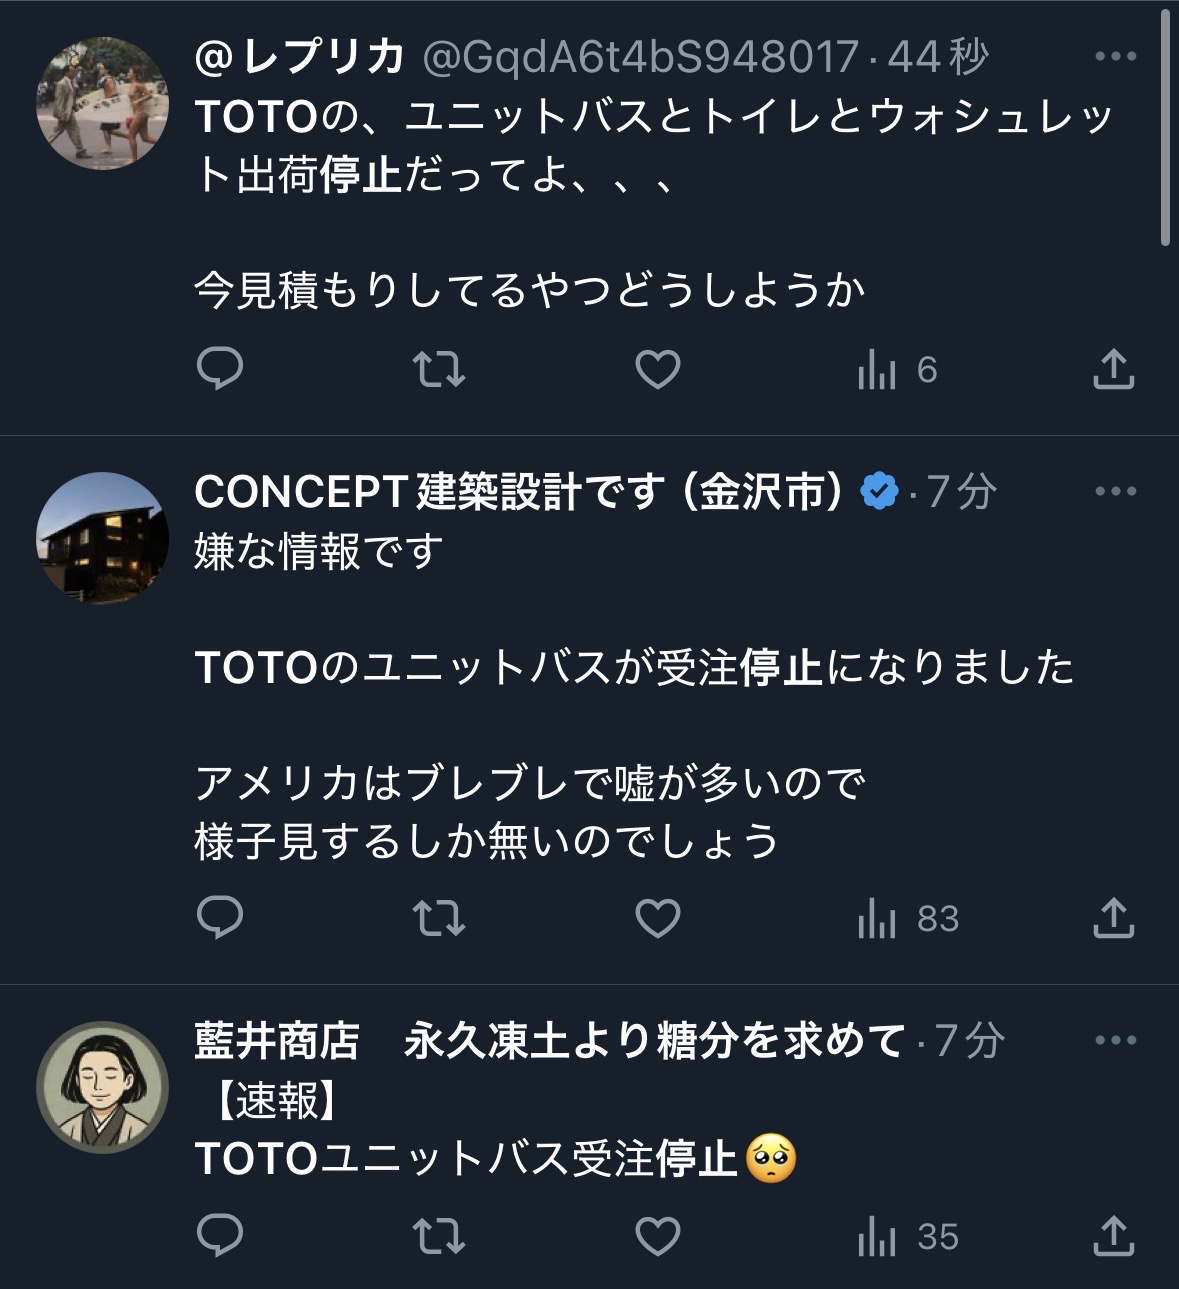Screen dimensions: 1179x1289
Task: Share the @レプリカ tweet
Action: pos(1113,369)
